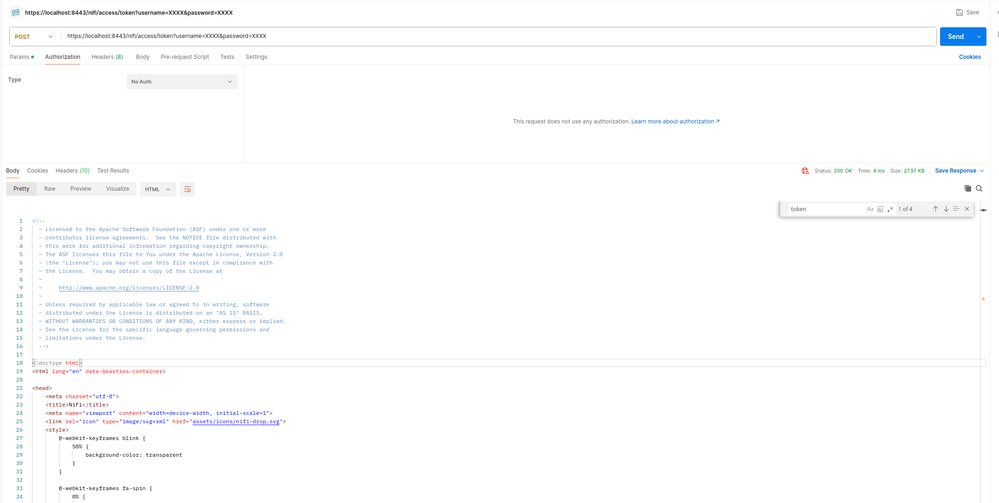Image resolution: width=999 pixels, height=503 pixels.
Task: Toggle Match Whole Word in find bar
Action: 880,209
